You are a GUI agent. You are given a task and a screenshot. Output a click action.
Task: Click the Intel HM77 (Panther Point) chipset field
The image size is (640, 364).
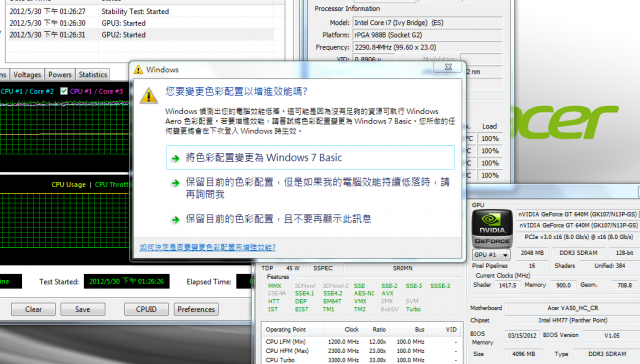(x=573, y=320)
